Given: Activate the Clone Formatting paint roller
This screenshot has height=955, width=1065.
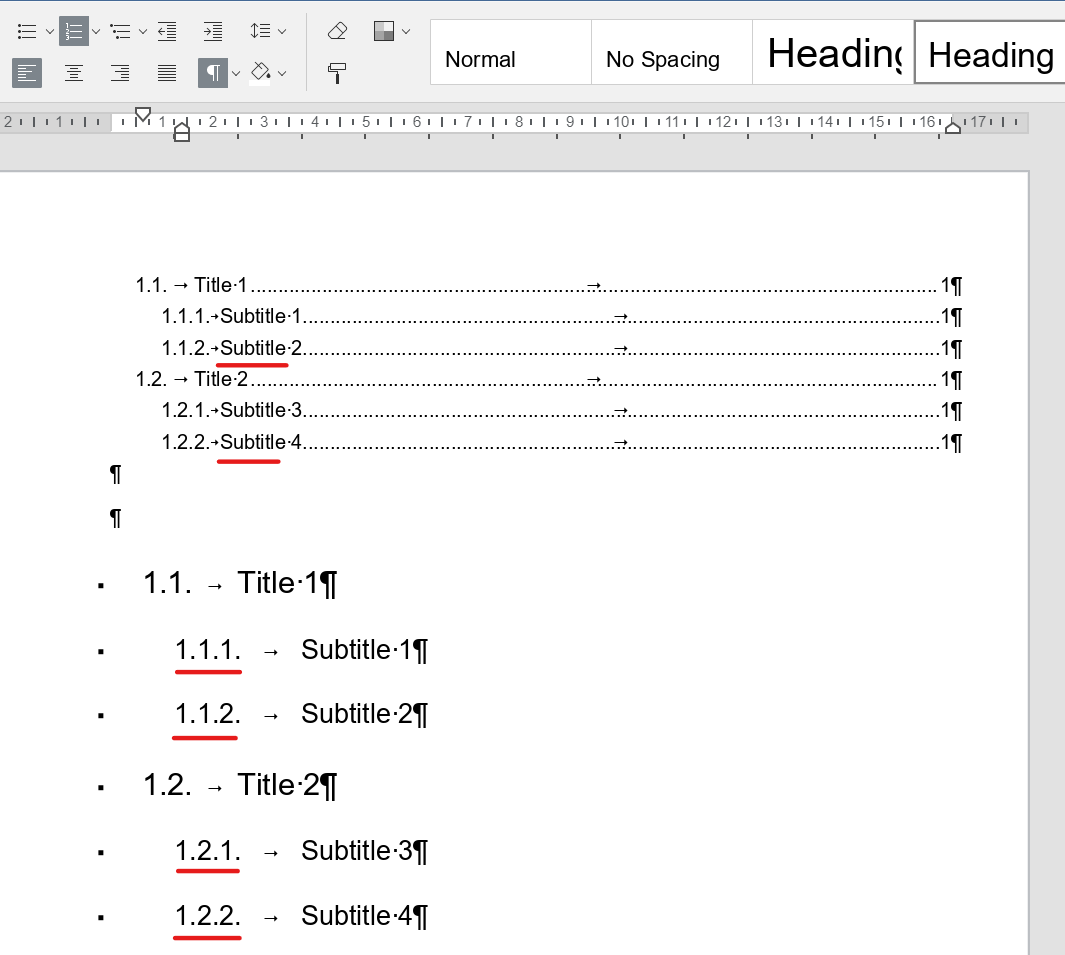Looking at the screenshot, I should tap(337, 72).
